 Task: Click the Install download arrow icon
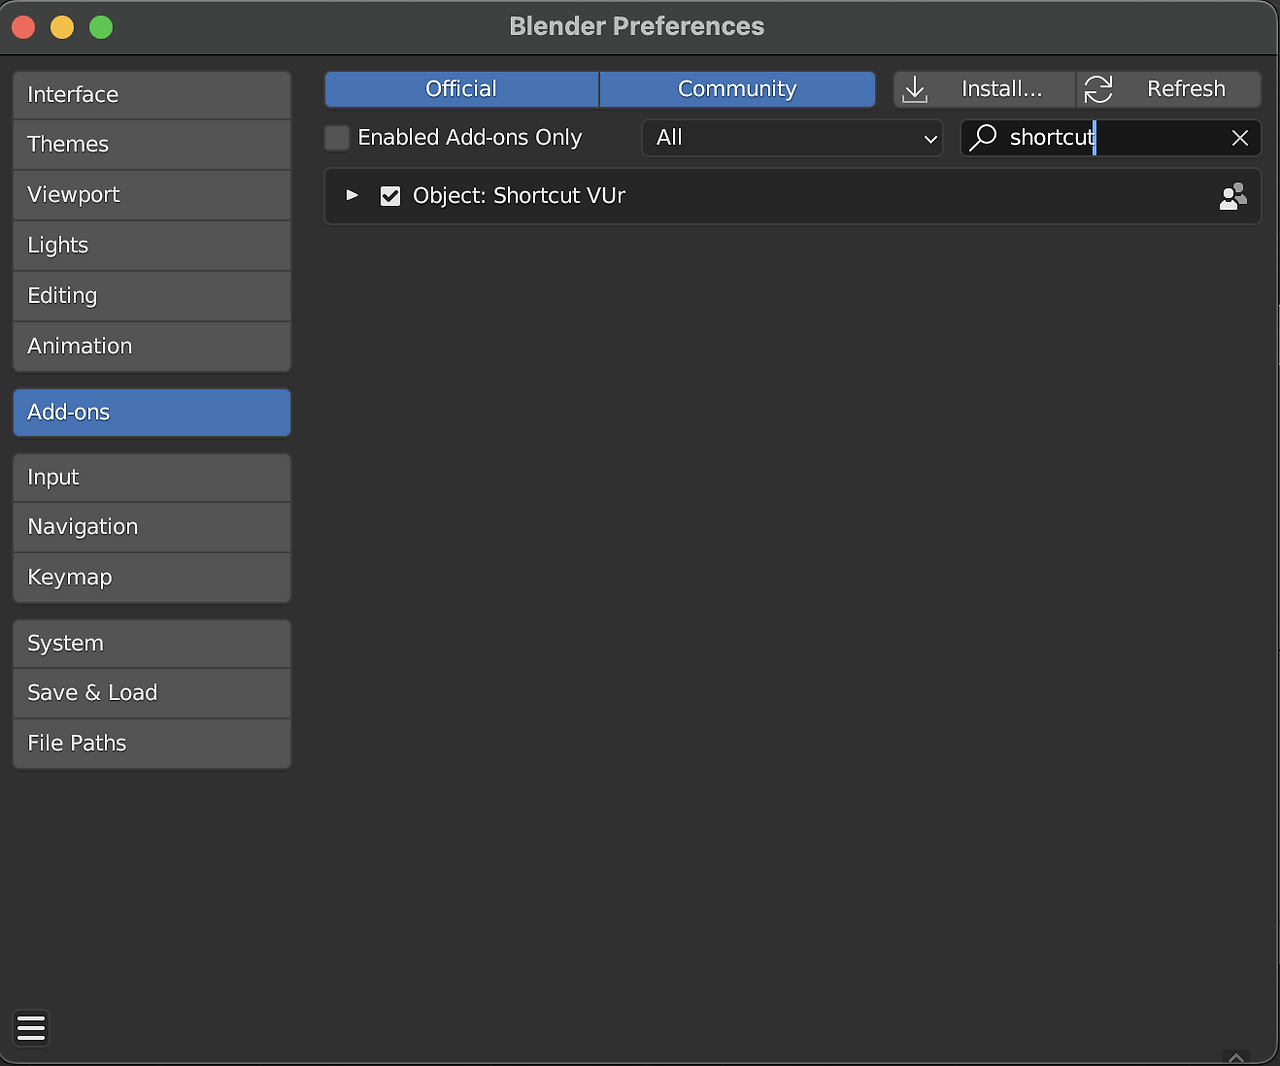pyautogui.click(x=915, y=89)
